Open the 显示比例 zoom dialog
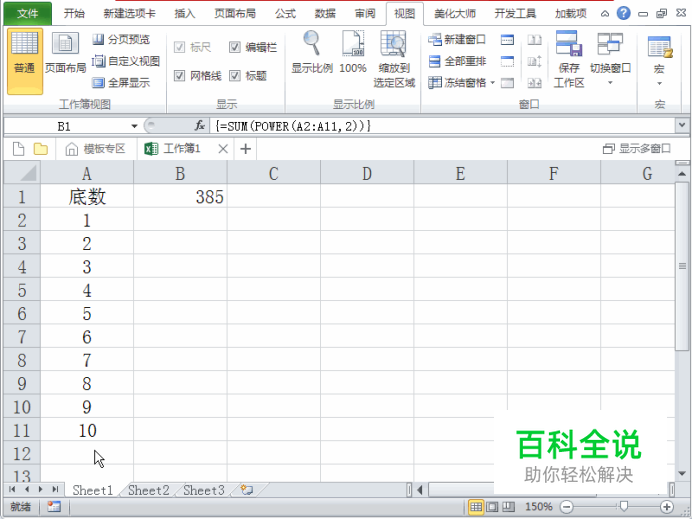The height and width of the screenshot is (519, 692). click(312, 52)
